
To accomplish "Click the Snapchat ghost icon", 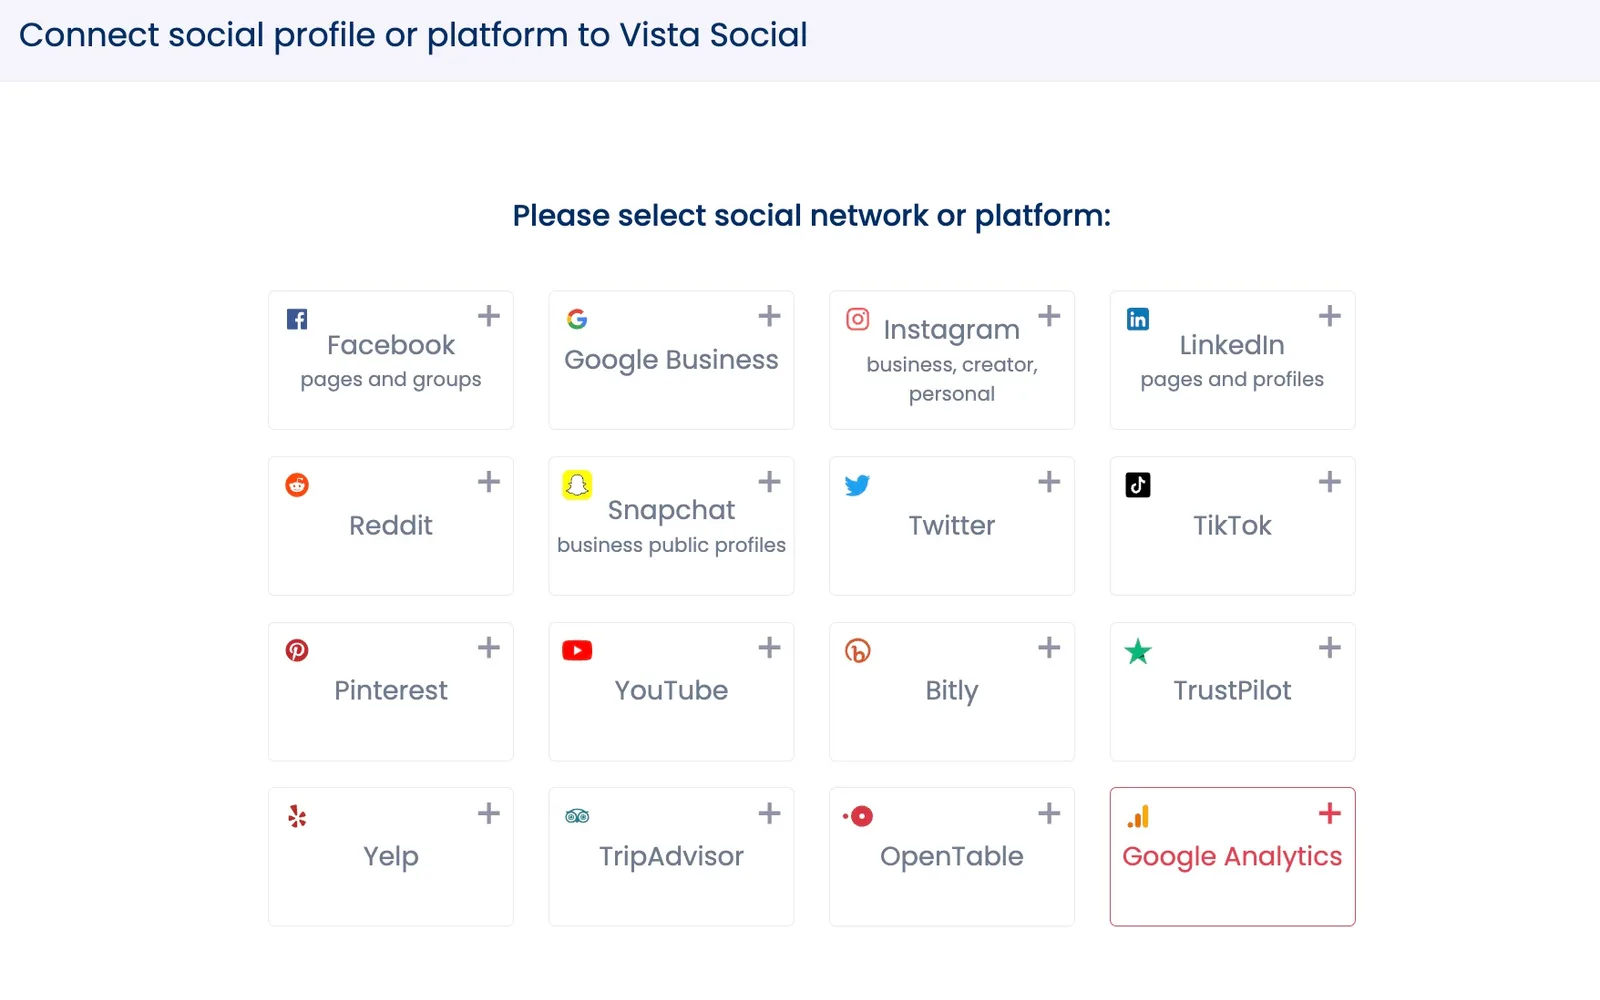I will (577, 484).
